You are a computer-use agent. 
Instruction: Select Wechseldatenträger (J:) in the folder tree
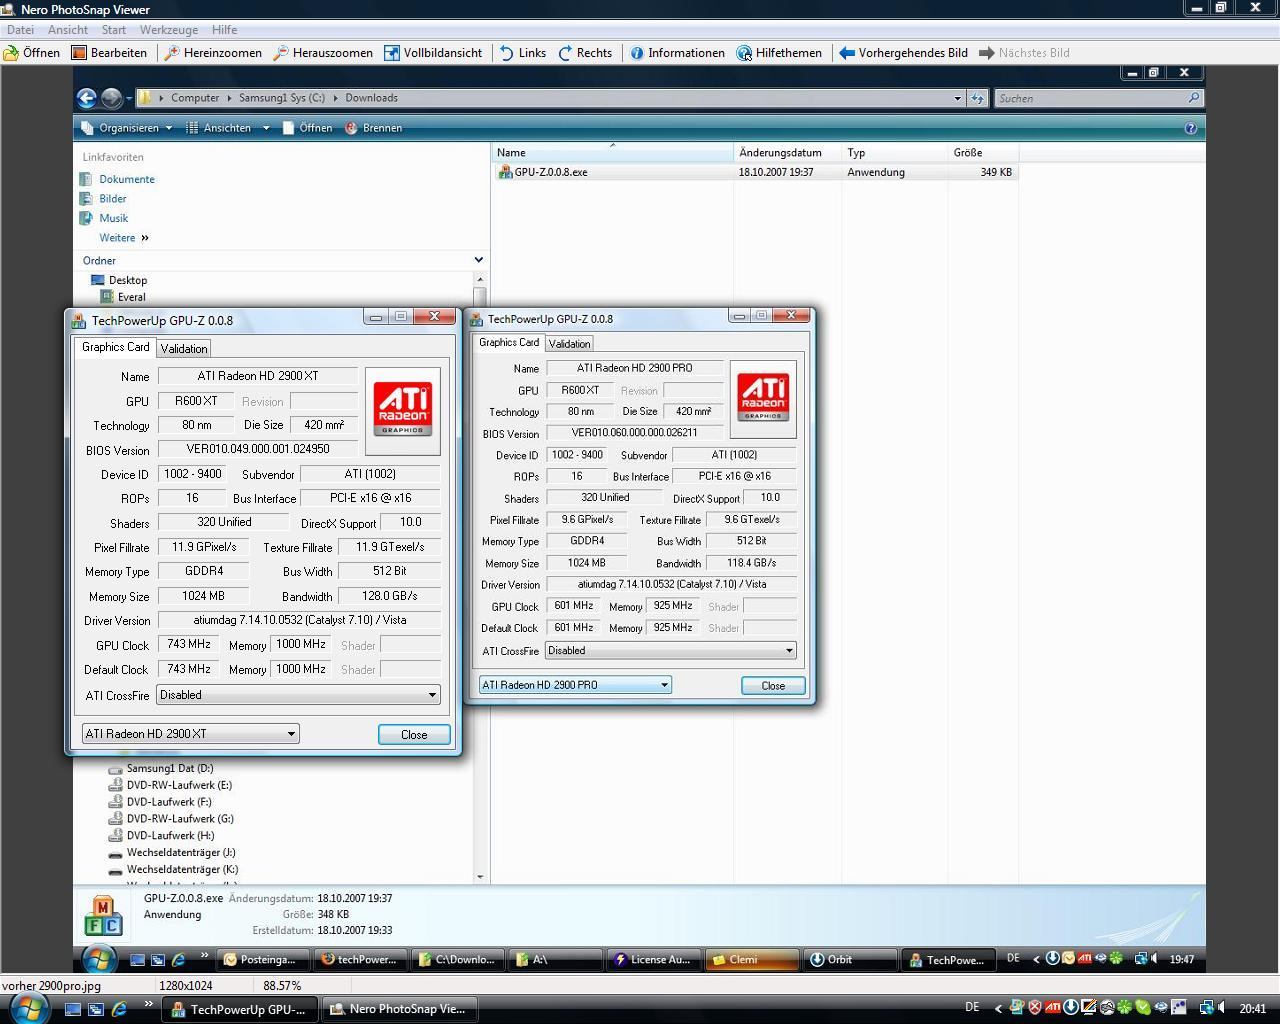[x=172, y=852]
